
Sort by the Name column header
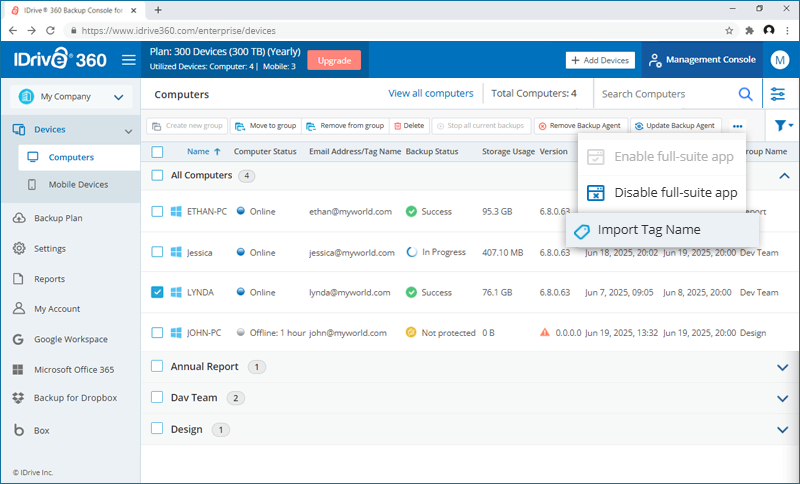coord(204,151)
